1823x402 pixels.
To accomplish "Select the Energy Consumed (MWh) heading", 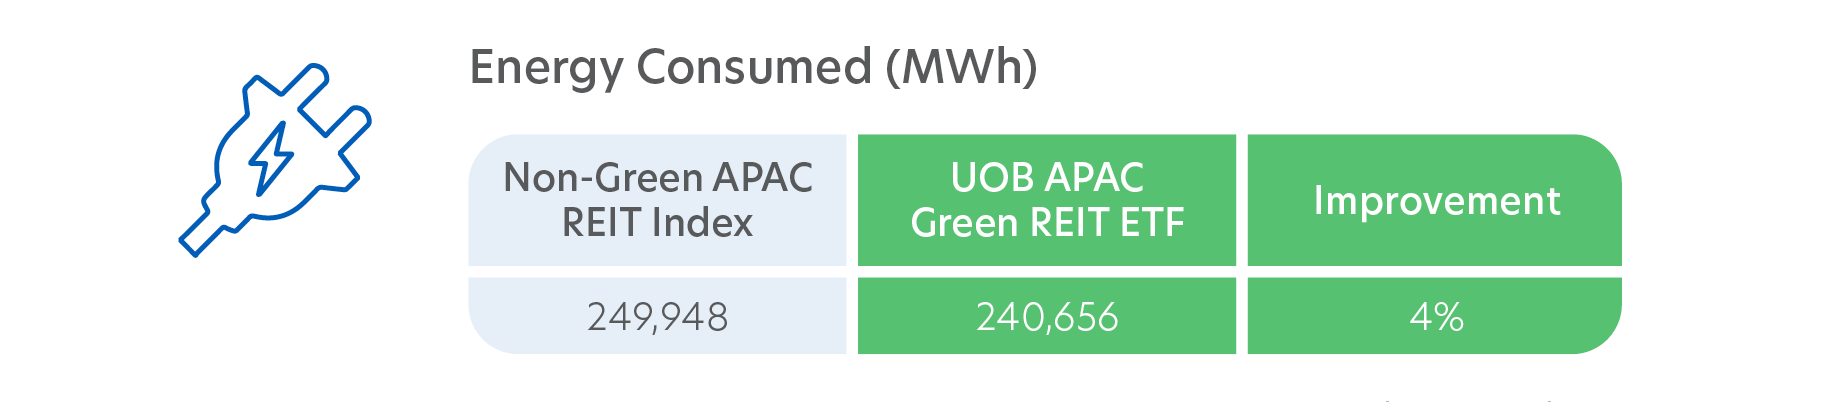I will [753, 68].
